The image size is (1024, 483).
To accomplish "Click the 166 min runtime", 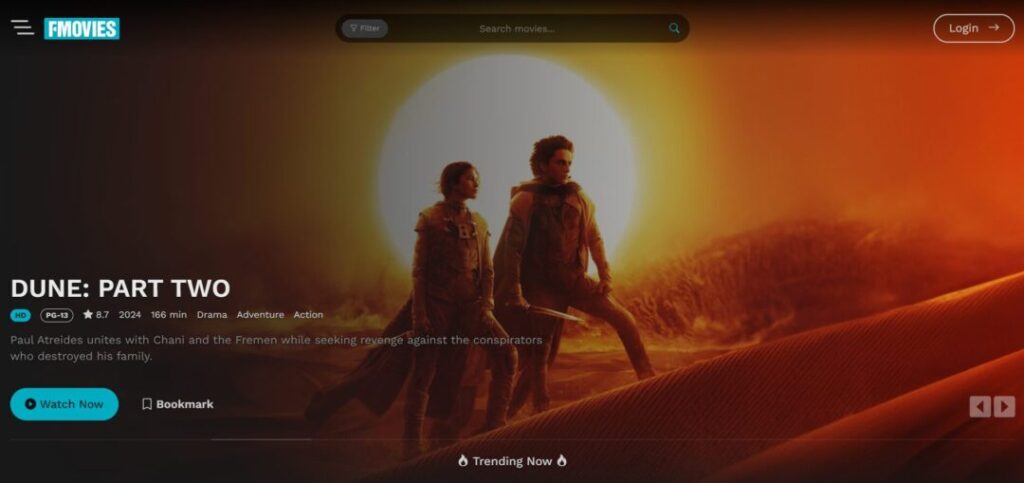I will coord(168,315).
